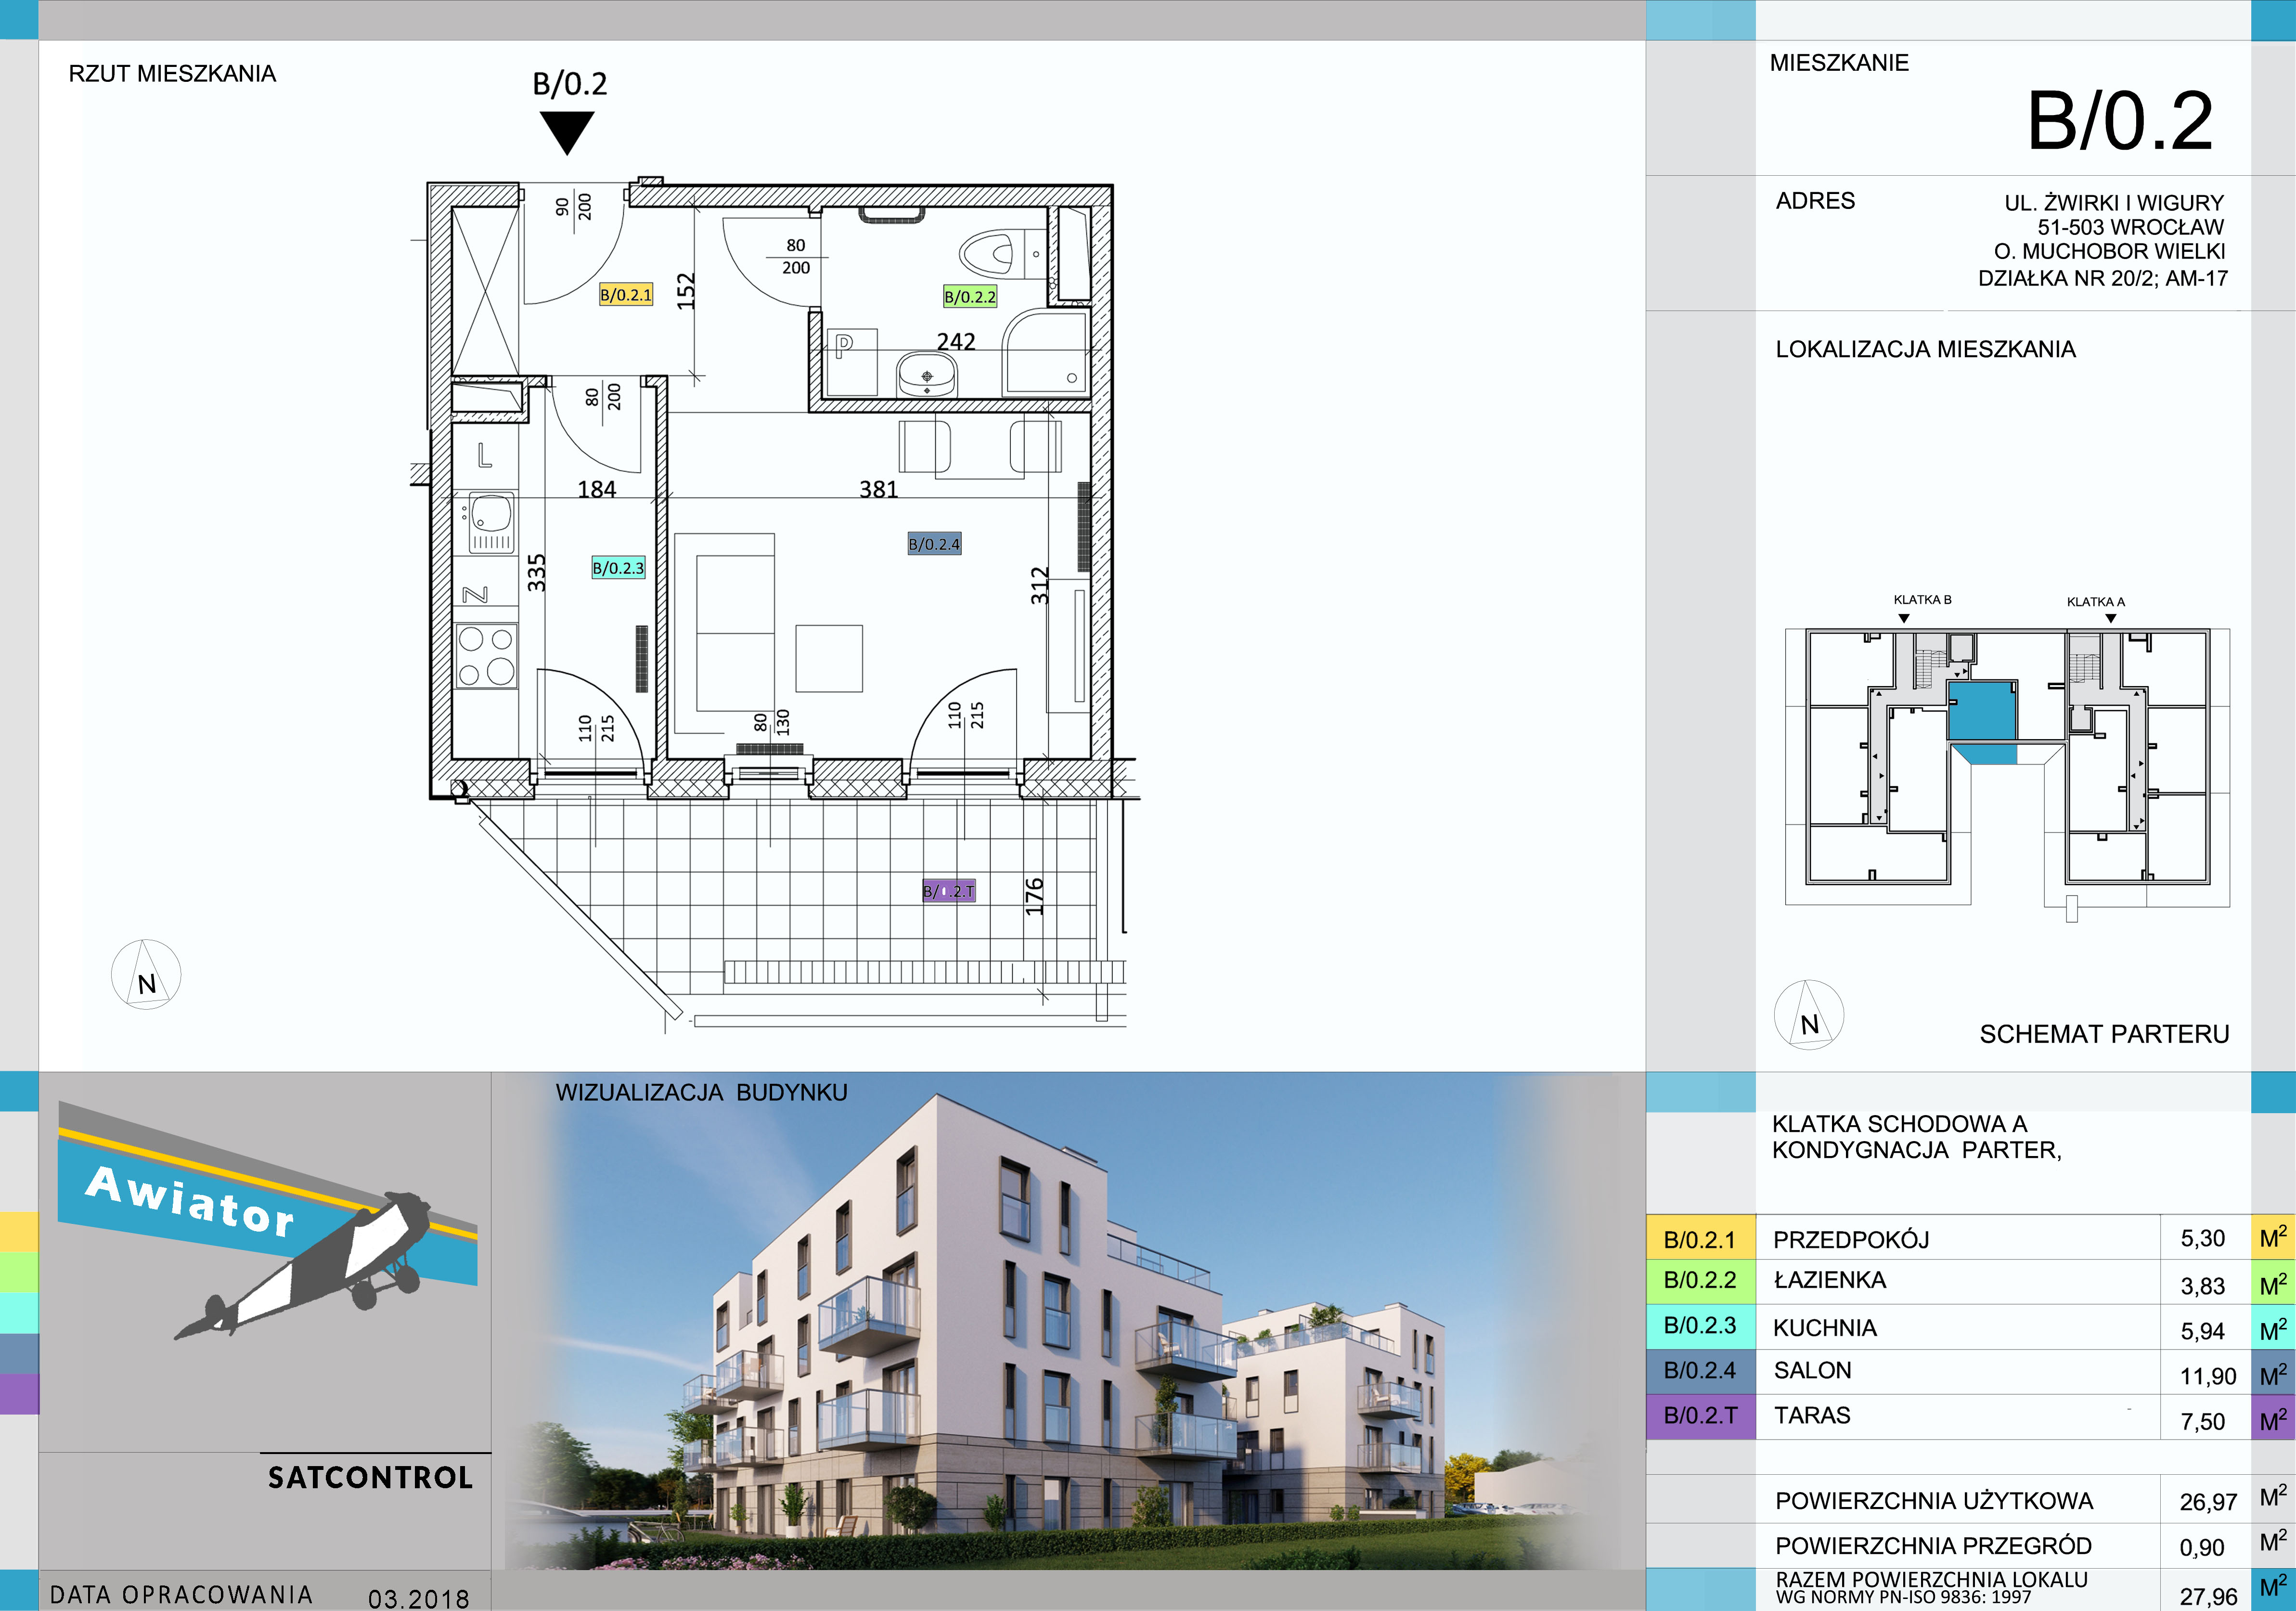Select the KUCHNIA row label
Image resolution: width=2296 pixels, height=1611 pixels.
click(x=1825, y=1328)
